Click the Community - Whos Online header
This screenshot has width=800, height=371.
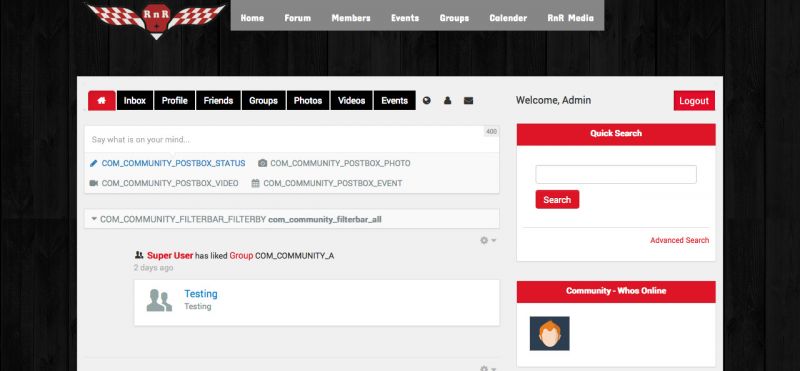[x=616, y=291]
